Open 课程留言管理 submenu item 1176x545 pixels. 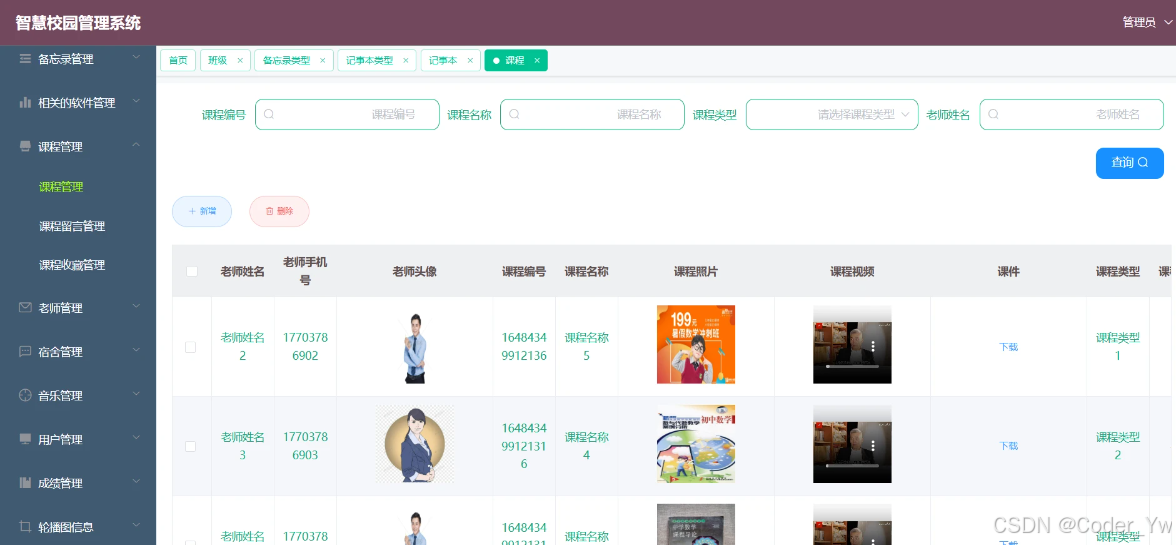pos(72,226)
